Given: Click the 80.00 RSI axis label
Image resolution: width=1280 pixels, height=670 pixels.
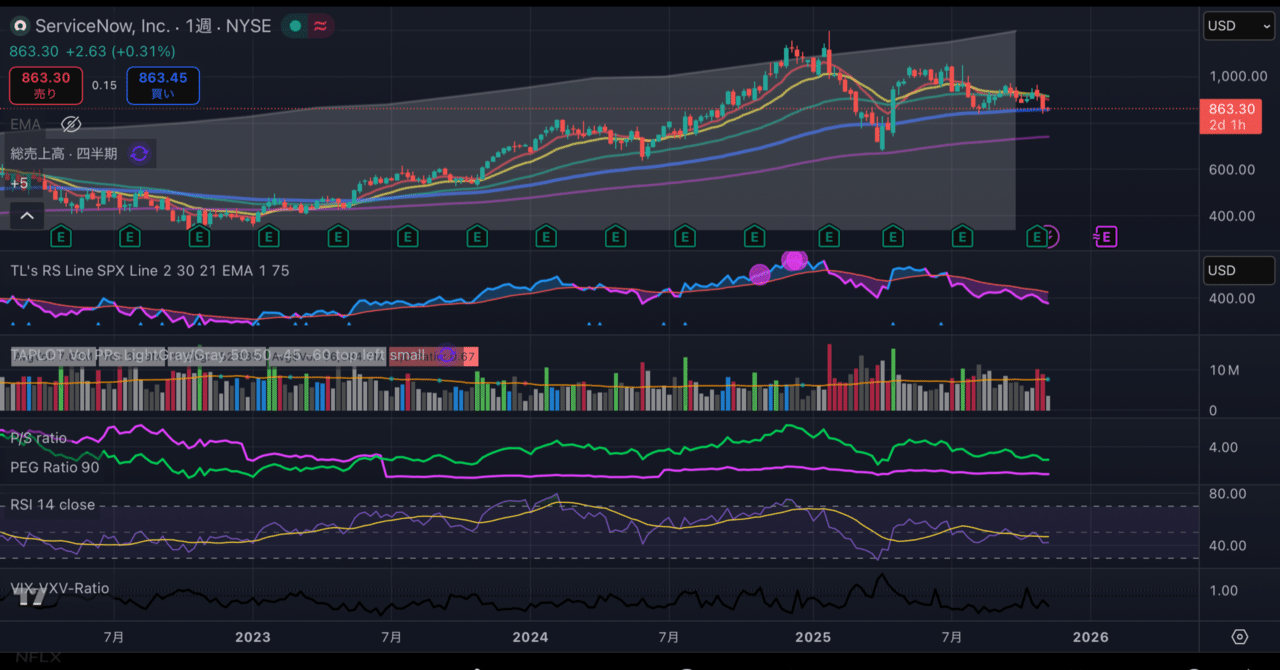Looking at the screenshot, I should point(1228,494).
